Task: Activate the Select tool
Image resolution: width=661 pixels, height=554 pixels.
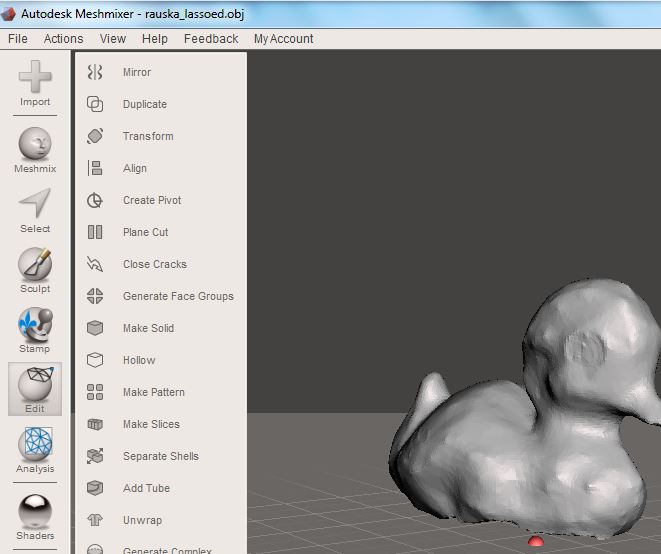Action: (x=35, y=210)
